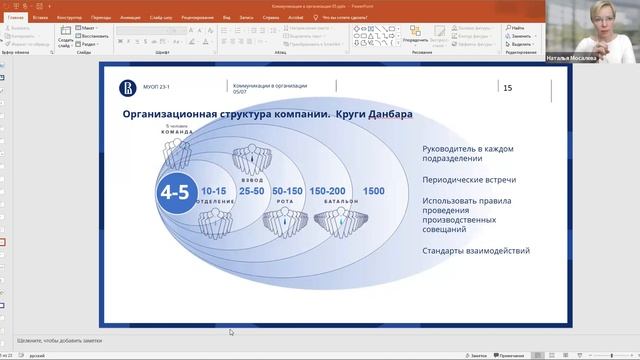Image resolution: width=640 pixels, height=360 pixels.
Task: Toggle align text right icon
Action: 241,42
